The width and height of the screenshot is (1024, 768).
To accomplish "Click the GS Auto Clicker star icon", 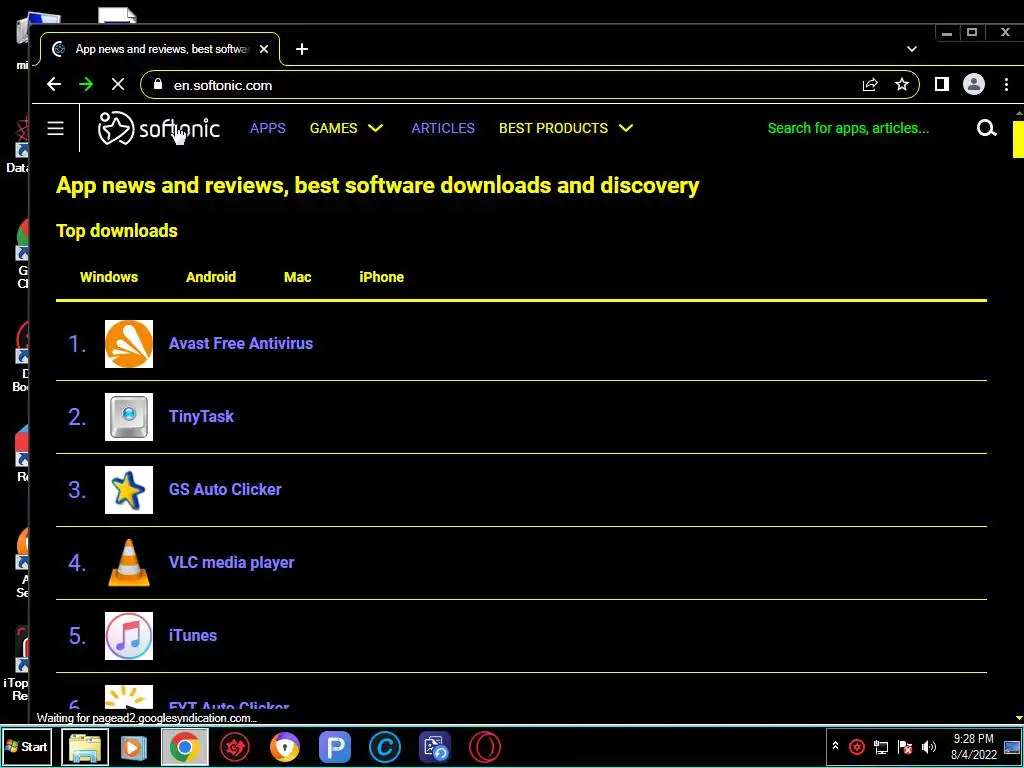I will pyautogui.click(x=129, y=490).
